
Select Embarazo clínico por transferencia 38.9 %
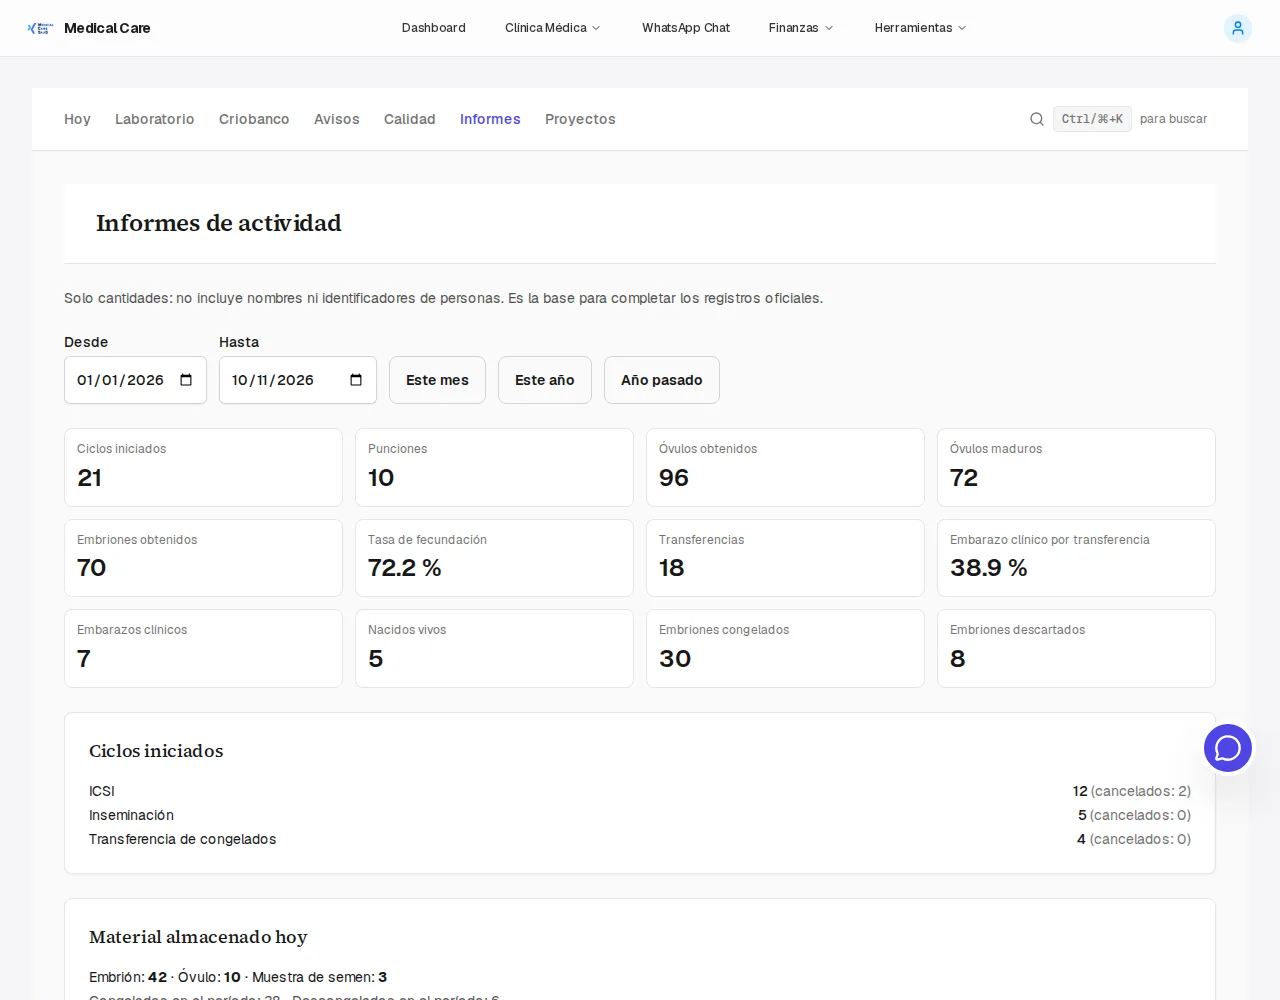989,568
